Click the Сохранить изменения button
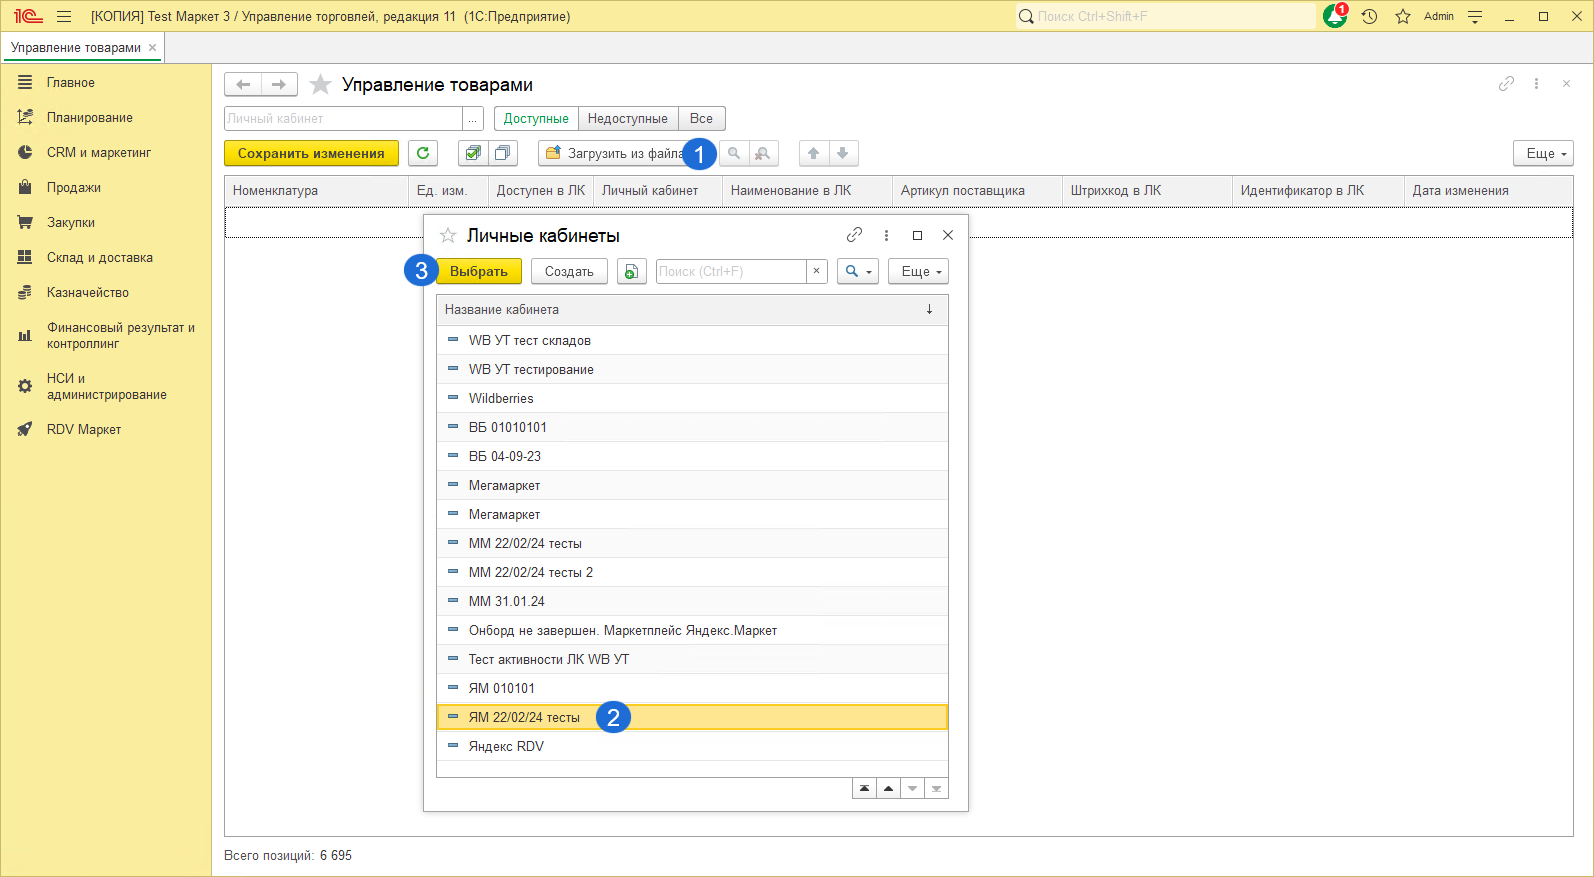 311,153
